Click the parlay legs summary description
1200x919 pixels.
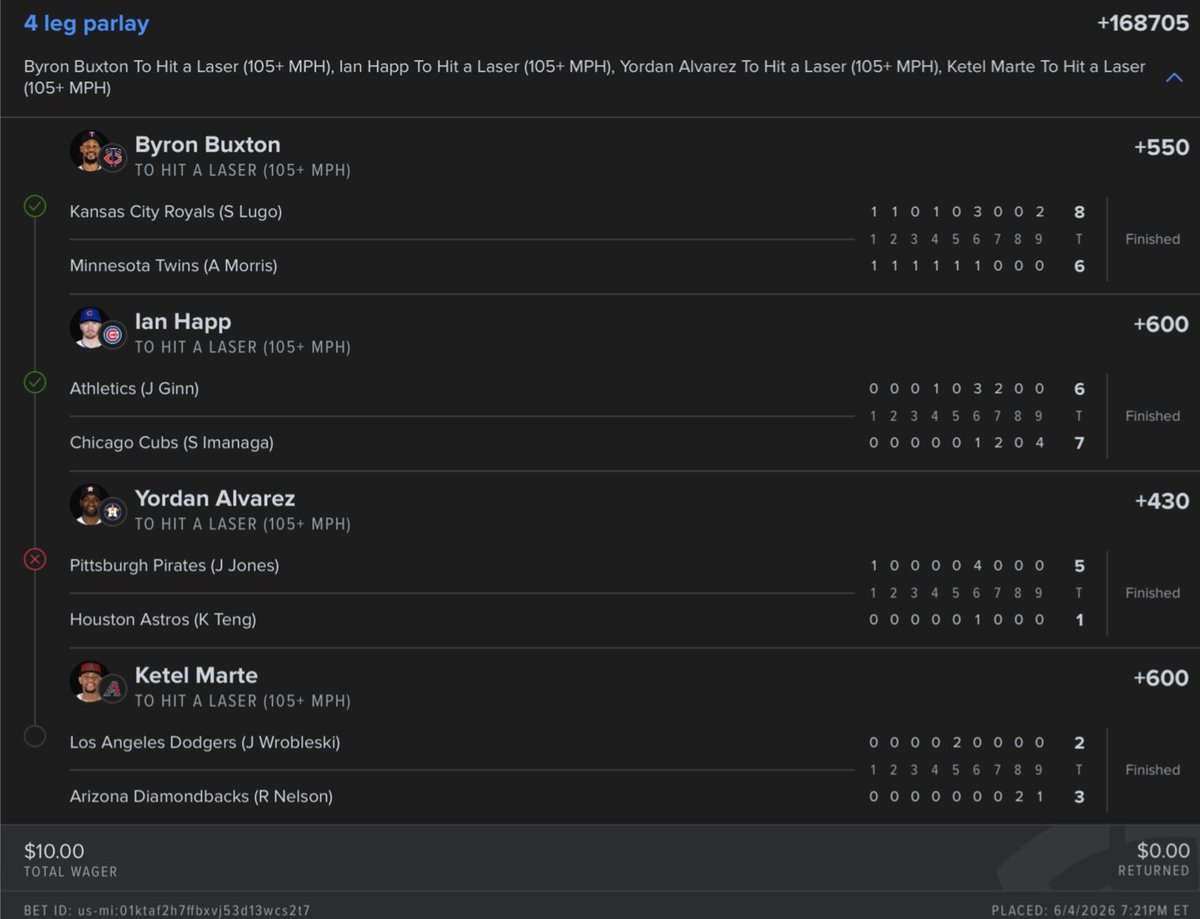(x=585, y=77)
